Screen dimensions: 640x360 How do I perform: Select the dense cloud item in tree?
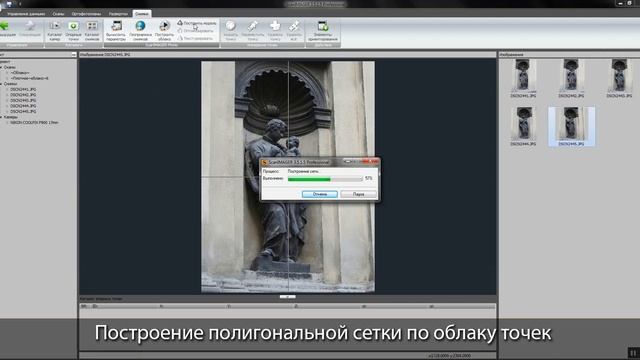(x=29, y=78)
